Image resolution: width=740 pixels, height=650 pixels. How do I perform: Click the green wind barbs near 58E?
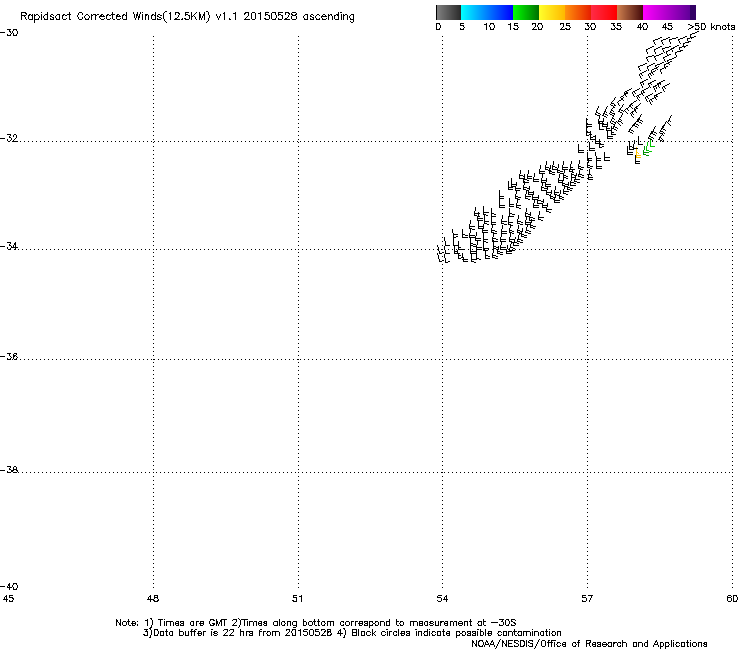tap(648, 148)
